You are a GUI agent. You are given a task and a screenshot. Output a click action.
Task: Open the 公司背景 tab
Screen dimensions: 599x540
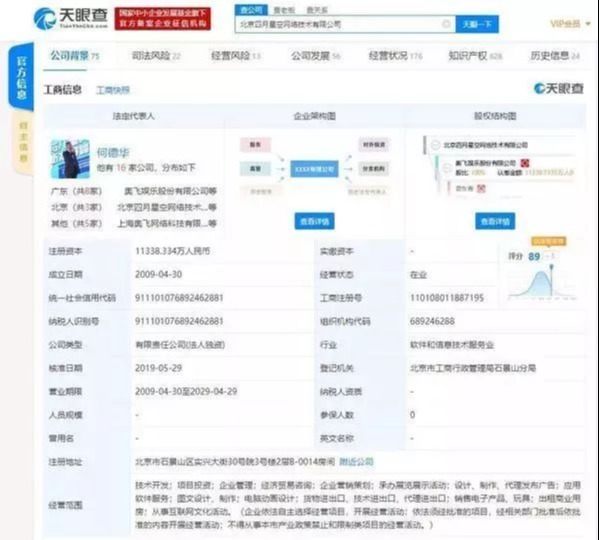(x=74, y=56)
